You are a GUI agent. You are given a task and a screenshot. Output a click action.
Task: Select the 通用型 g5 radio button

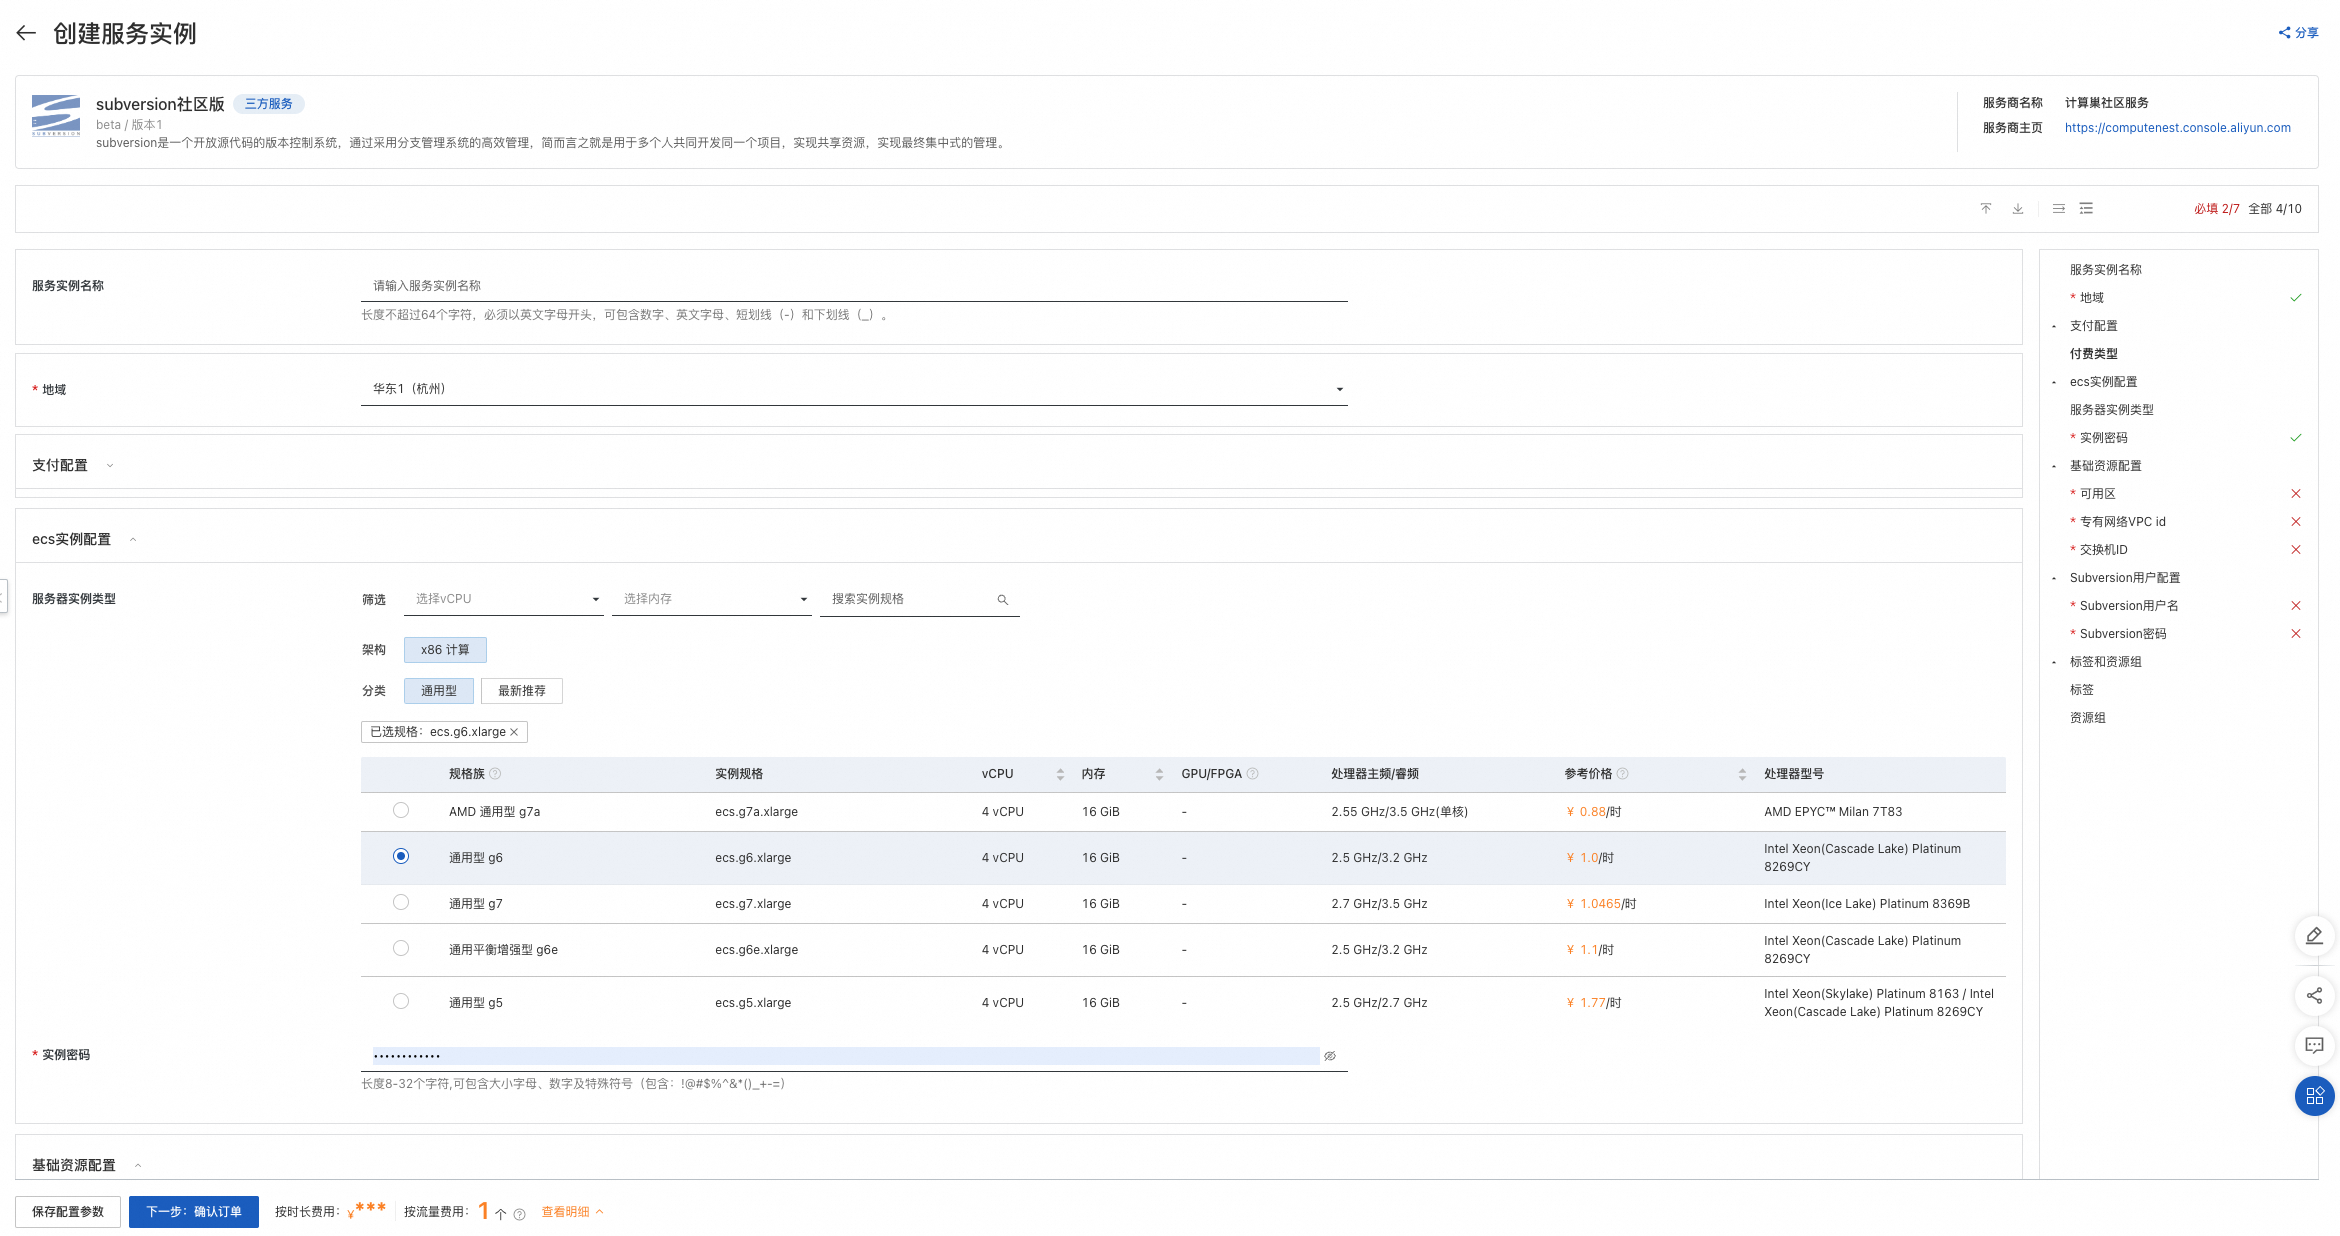pos(401,1001)
